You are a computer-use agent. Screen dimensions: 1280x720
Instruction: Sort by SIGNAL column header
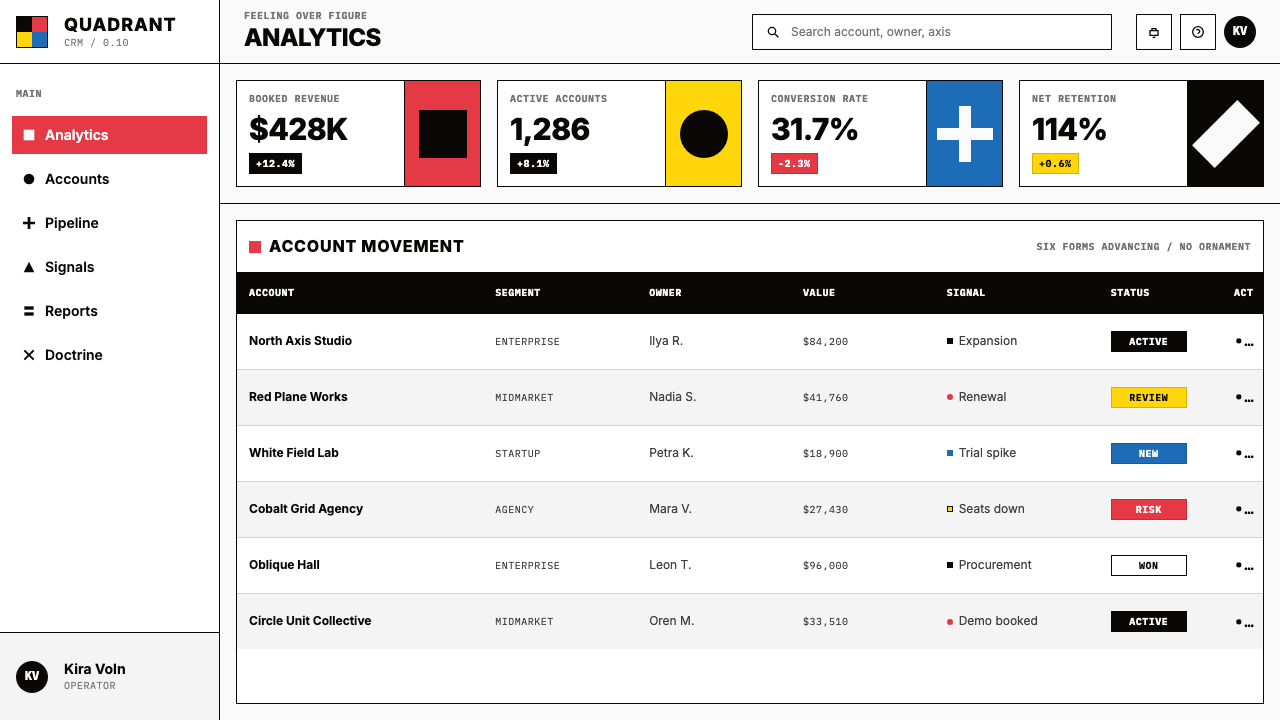coord(966,293)
